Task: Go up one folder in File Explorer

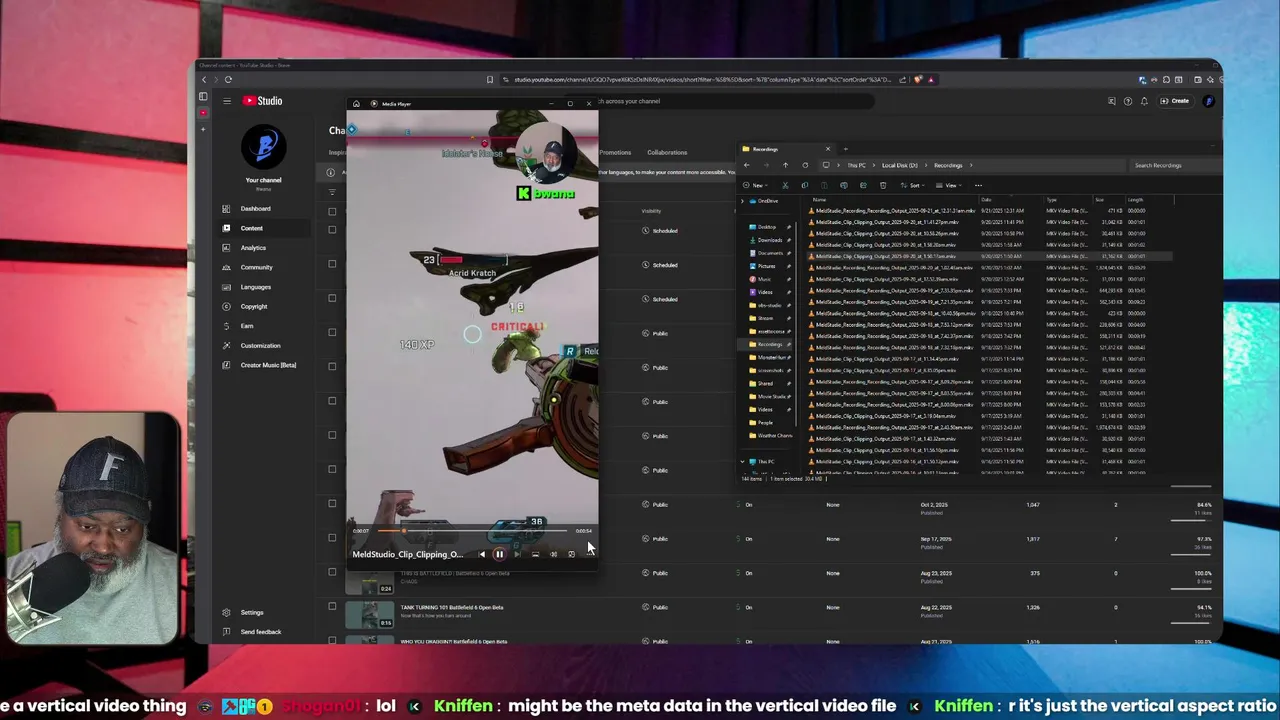Action: 785,165
